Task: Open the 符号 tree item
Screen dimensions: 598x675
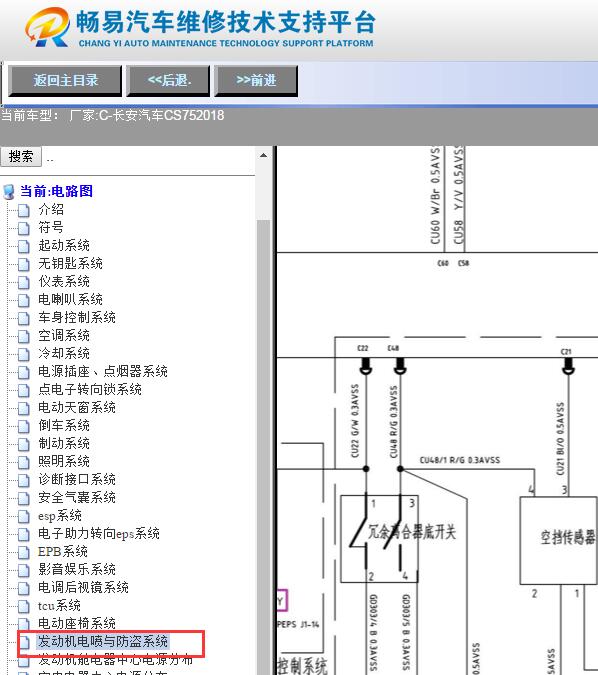Action: tap(51, 227)
